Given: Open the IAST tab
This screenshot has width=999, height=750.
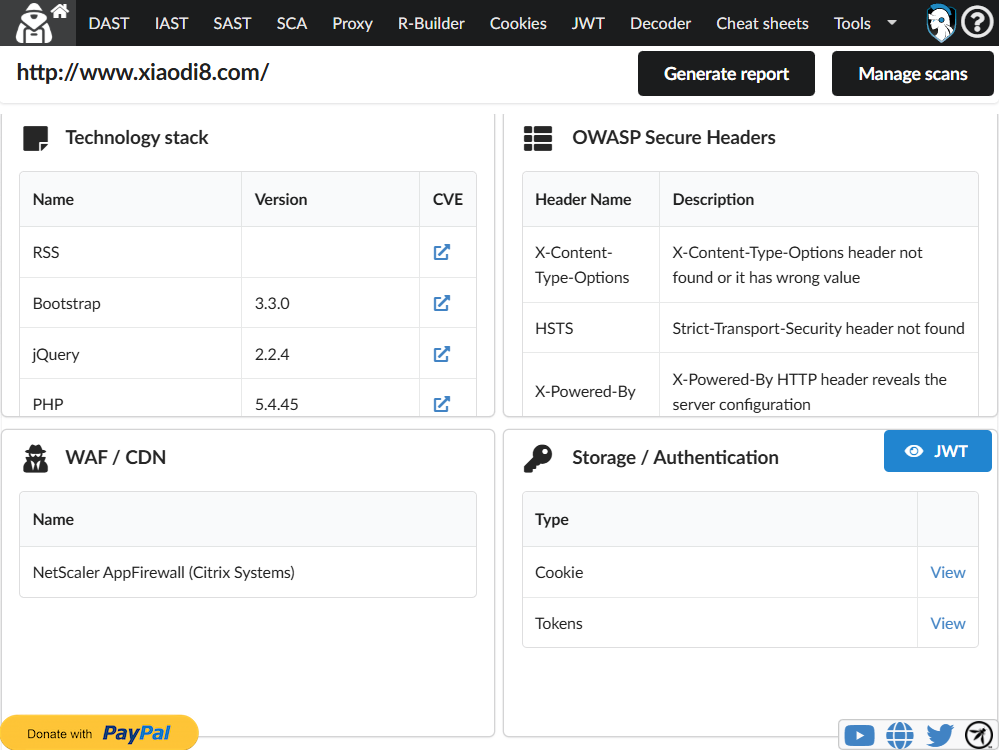Looking at the screenshot, I should (x=171, y=24).
